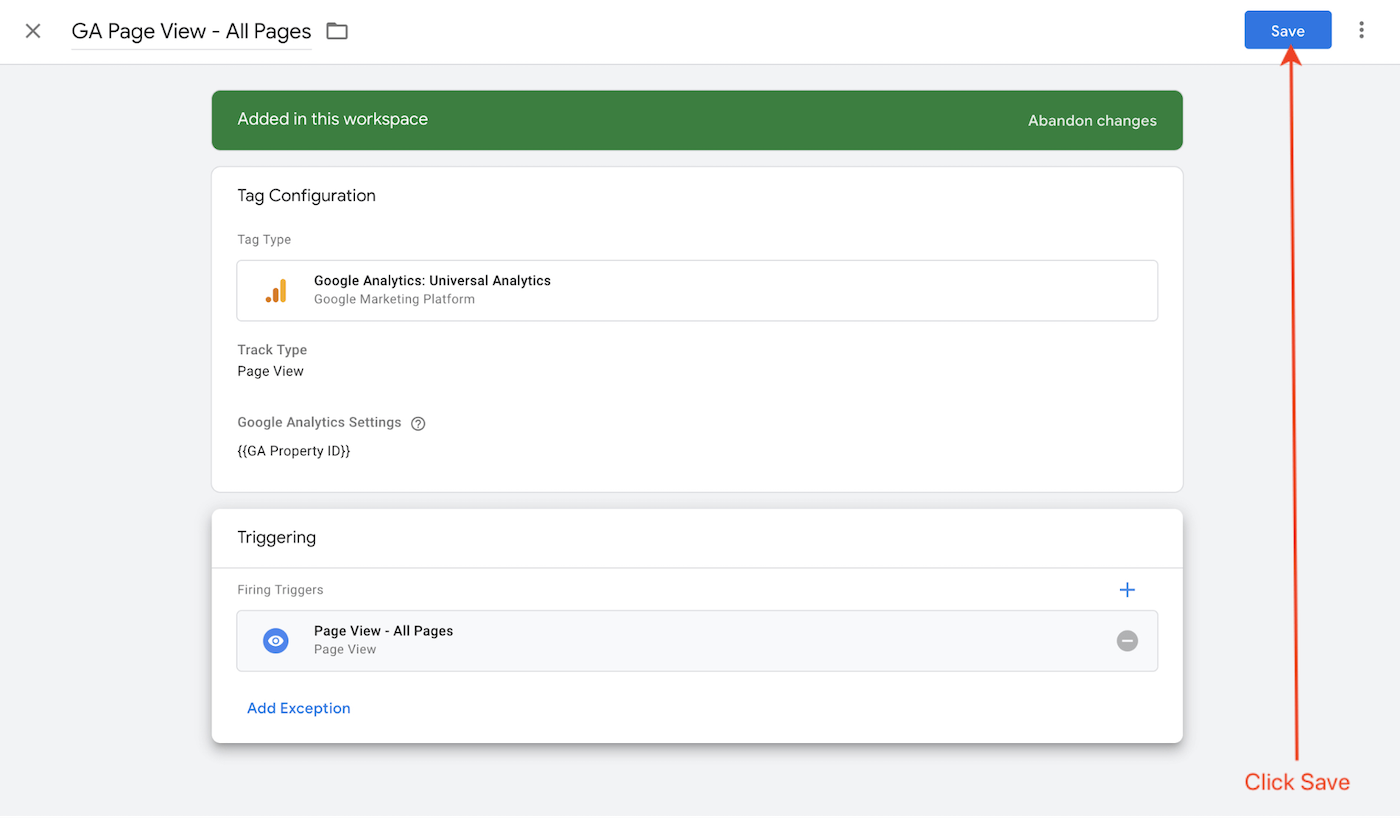Open the three-dot more actions menu
Image resolution: width=1400 pixels, height=818 pixels.
[1361, 30]
